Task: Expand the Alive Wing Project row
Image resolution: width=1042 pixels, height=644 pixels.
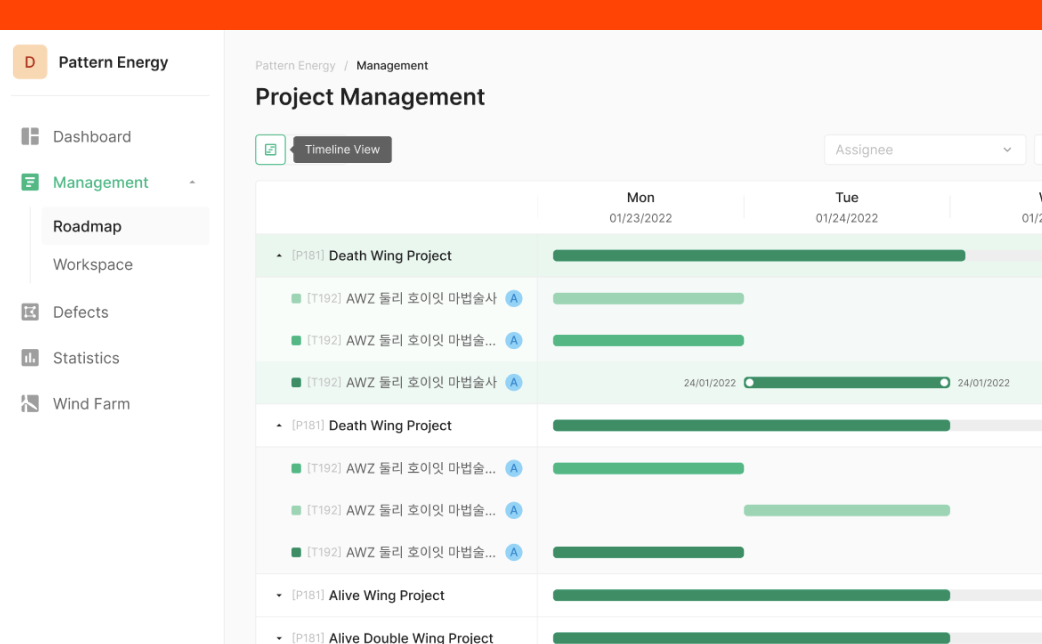Action: click(279, 596)
